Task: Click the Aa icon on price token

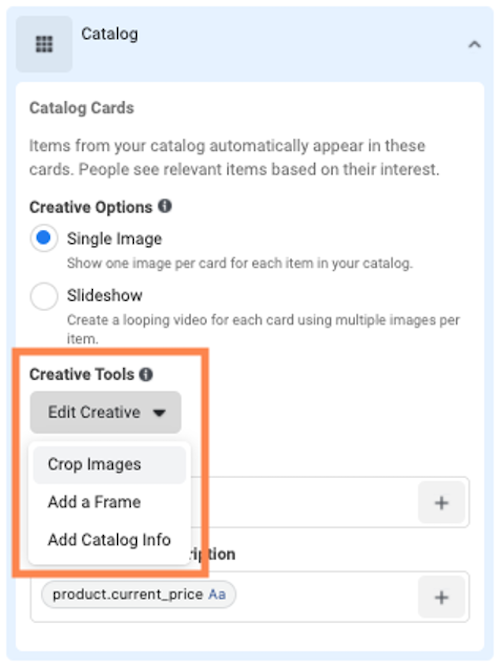Action: coord(217,594)
